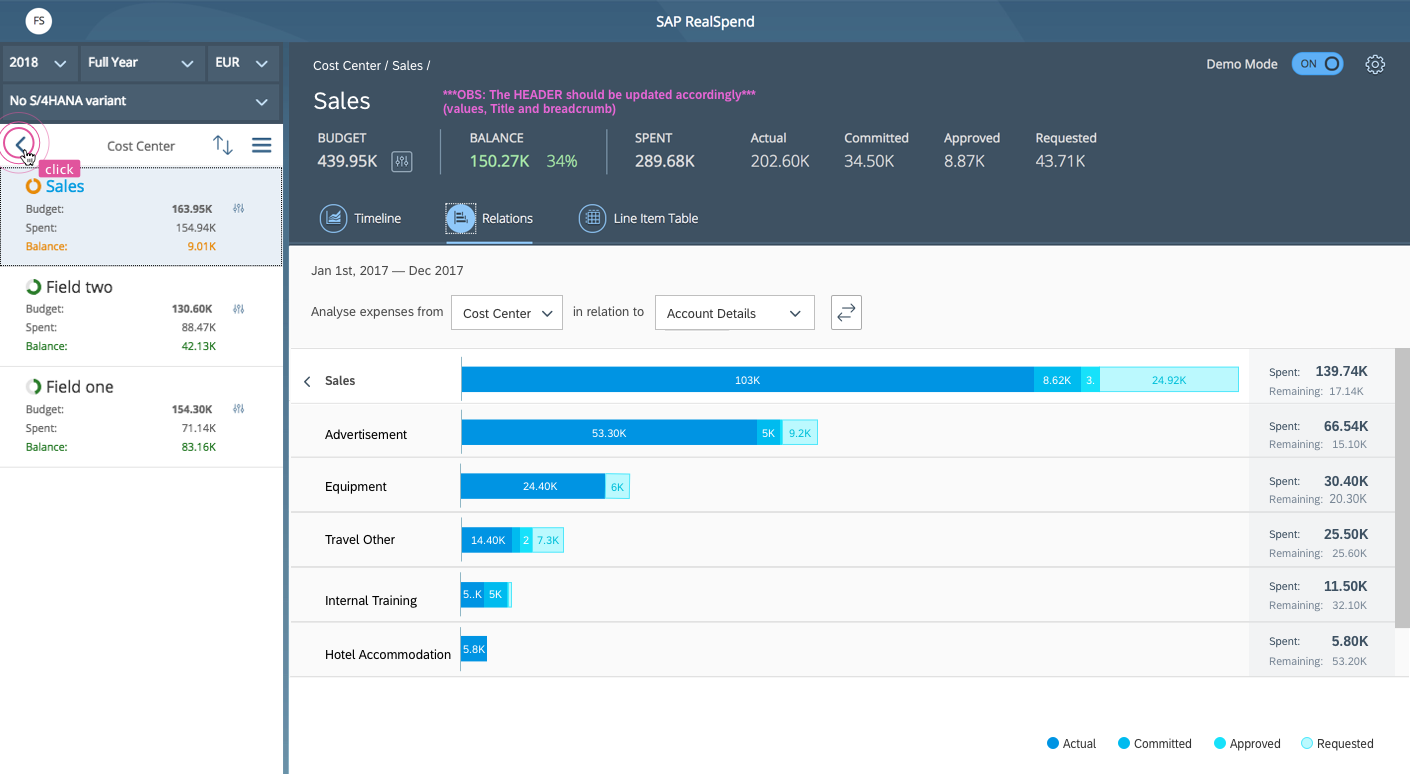Screen dimensions: 1410x774
Task: Click the chart vertical scrollbar
Action: pos(1402,488)
